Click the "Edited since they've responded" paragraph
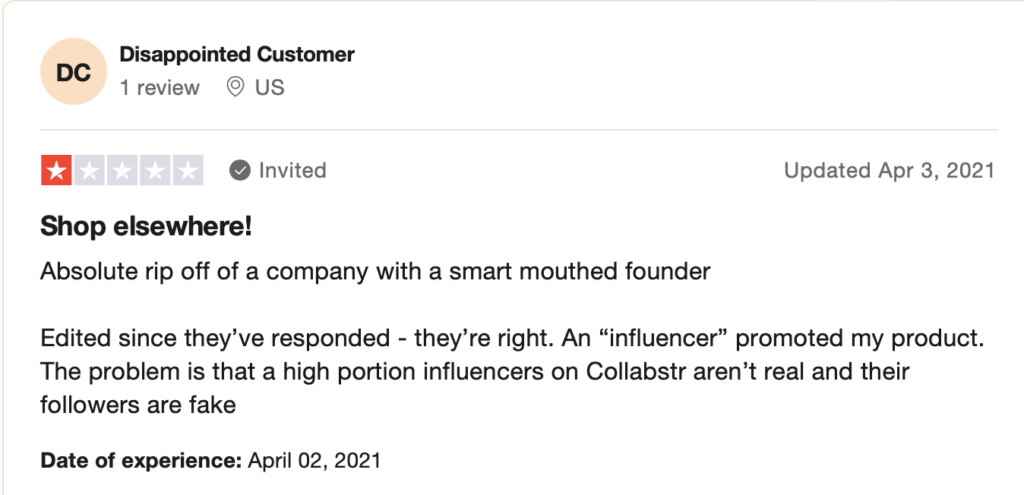This screenshot has width=1024, height=495. tap(512, 372)
